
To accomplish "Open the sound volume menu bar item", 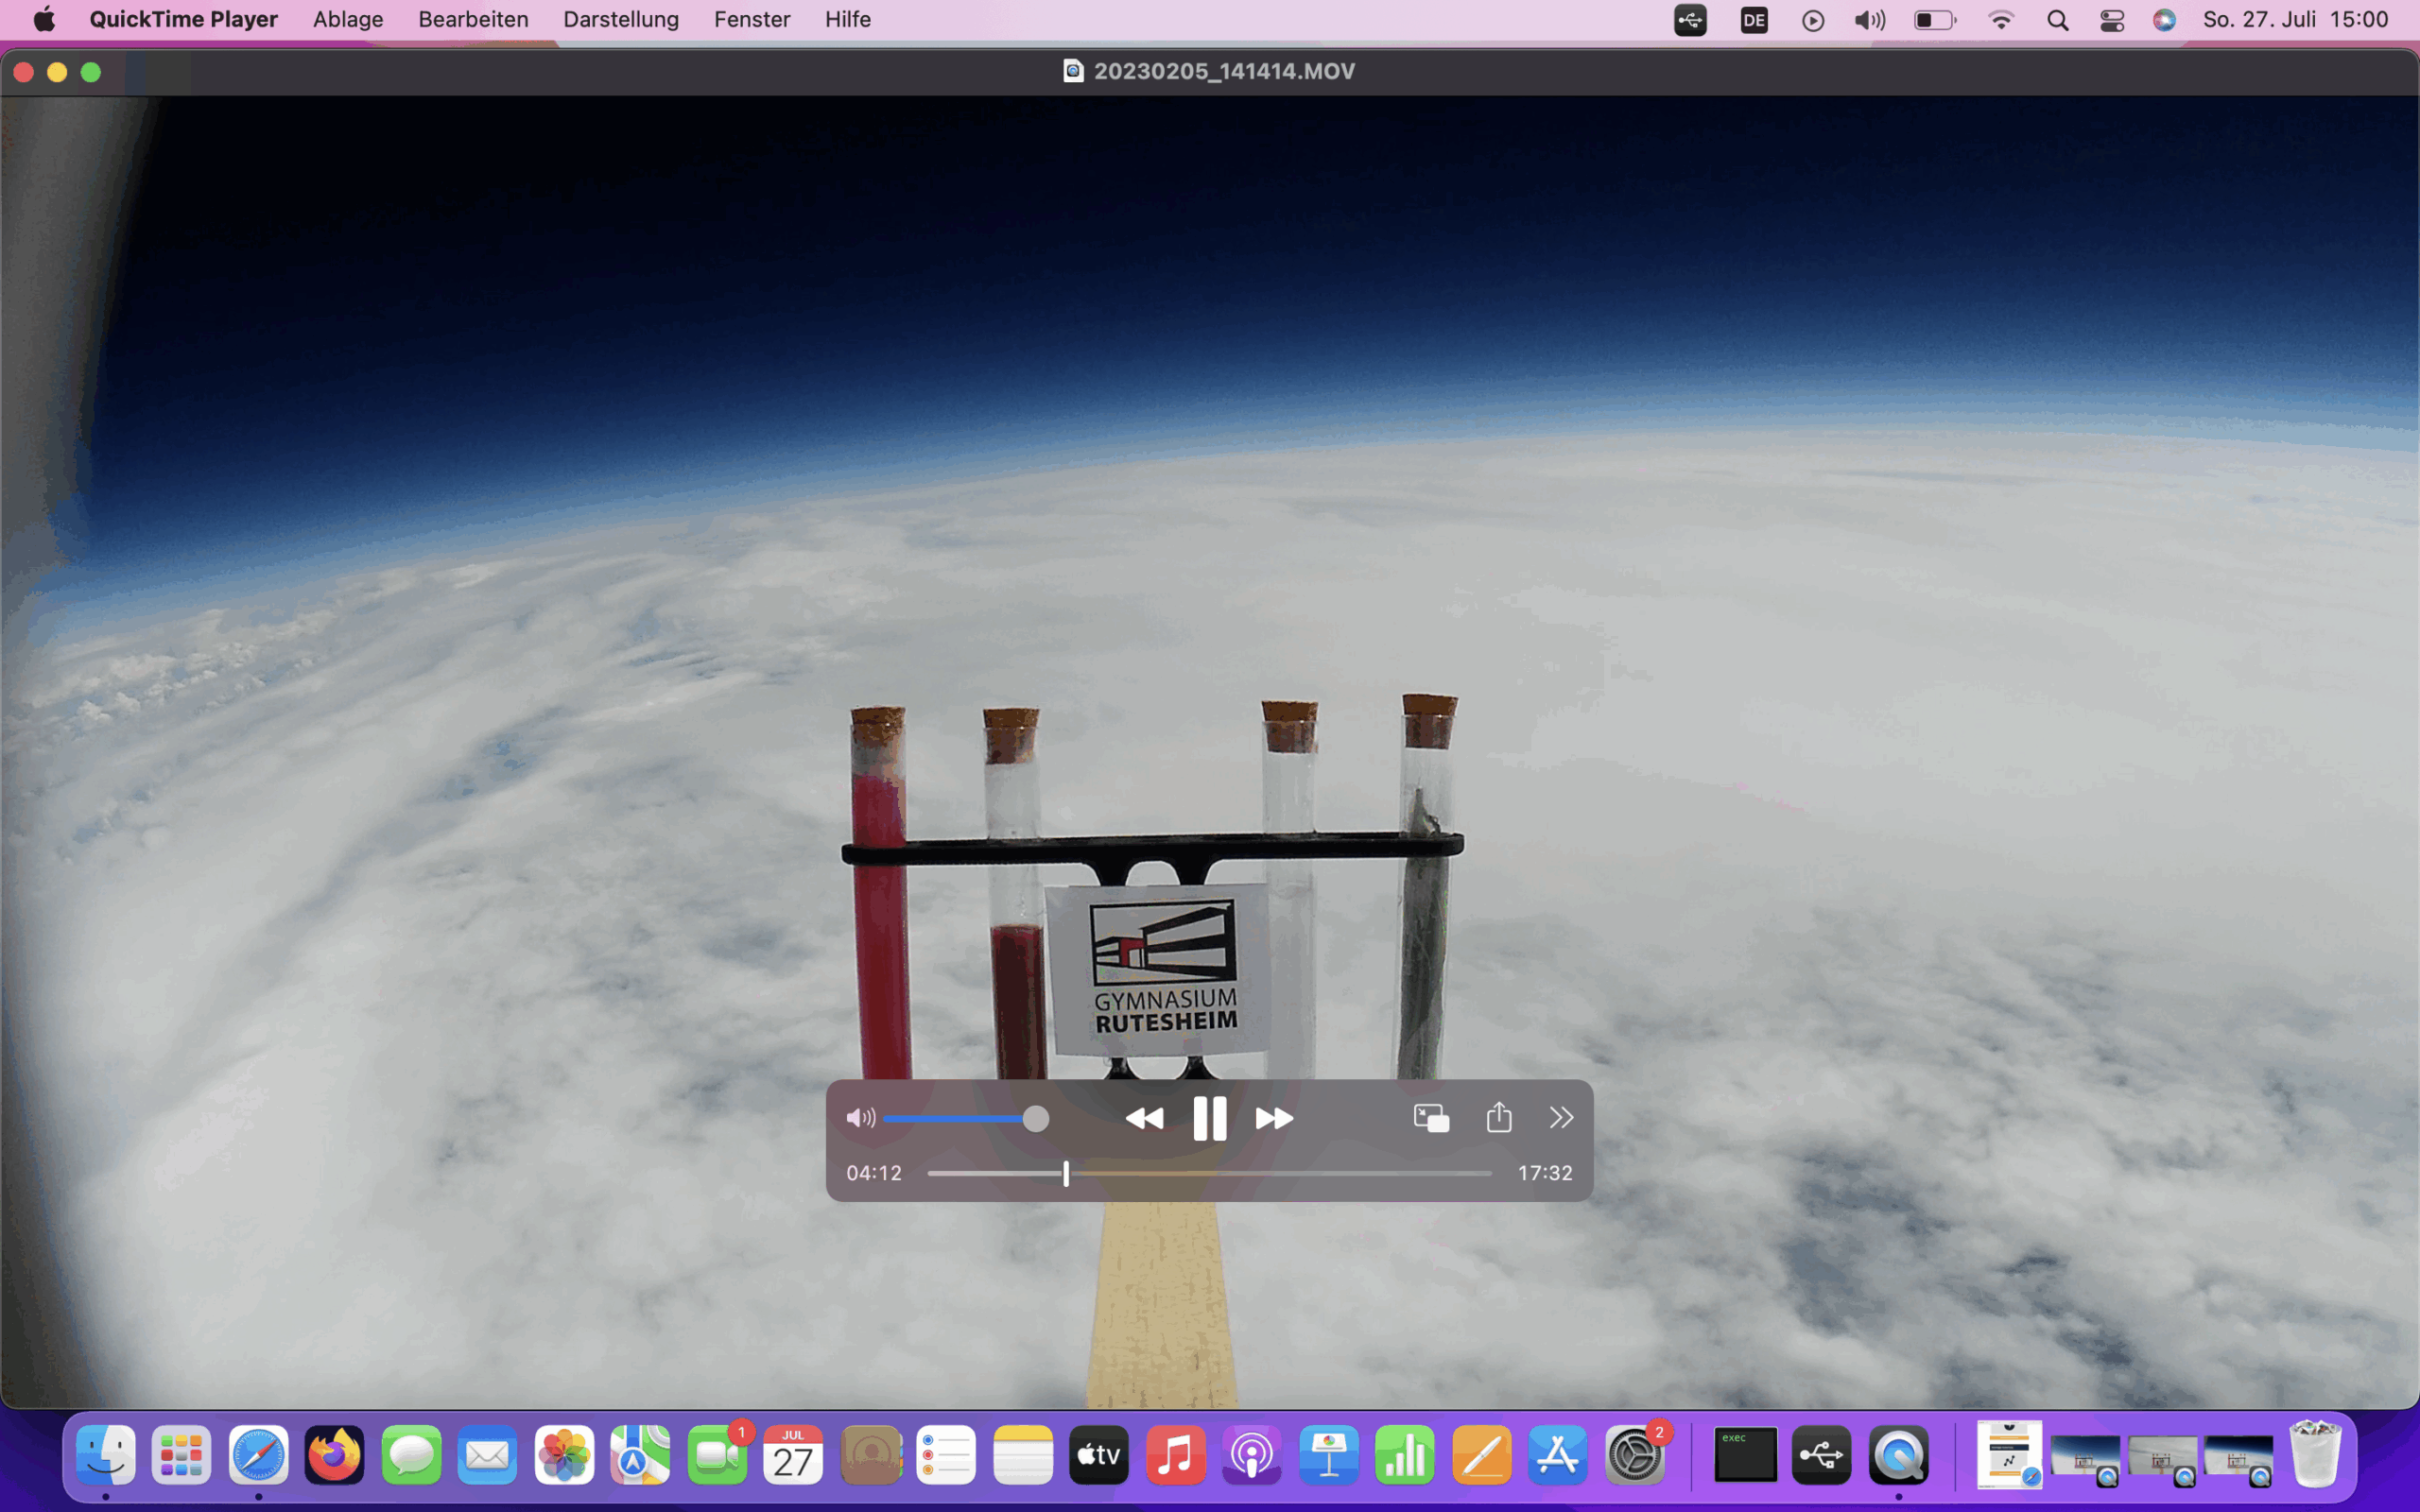I will click(1869, 20).
